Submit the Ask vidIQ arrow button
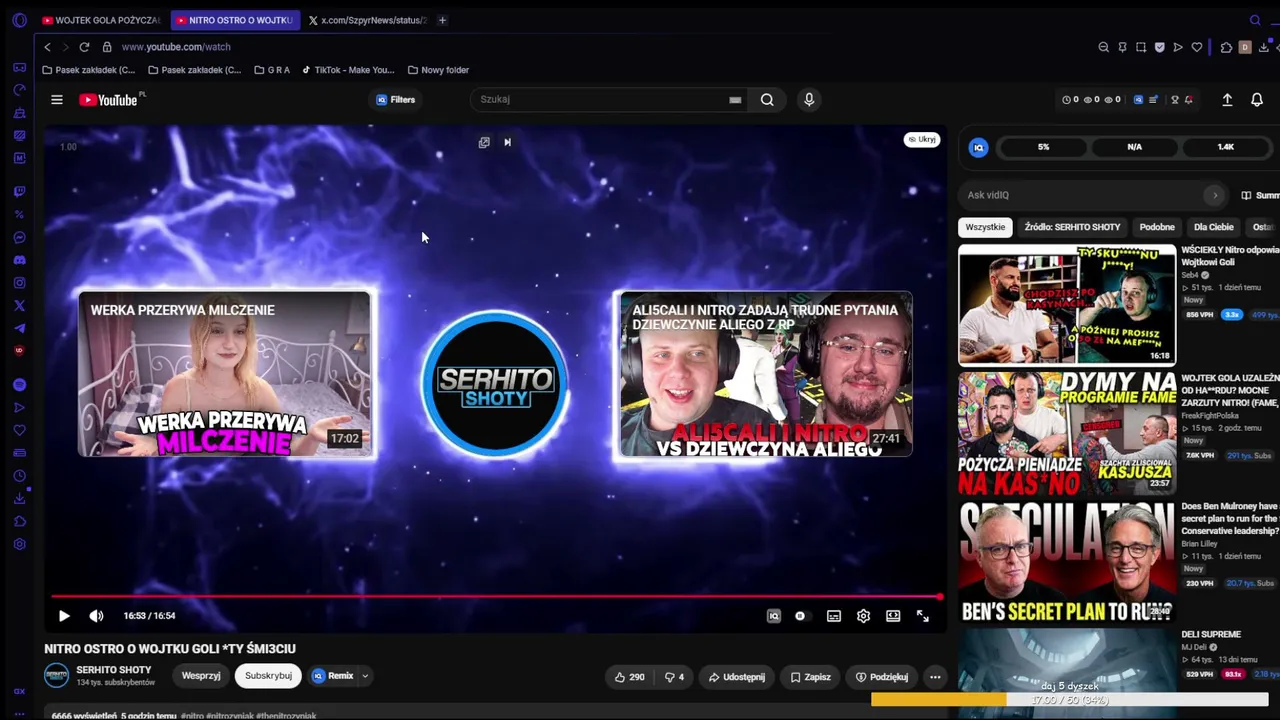 [1215, 195]
